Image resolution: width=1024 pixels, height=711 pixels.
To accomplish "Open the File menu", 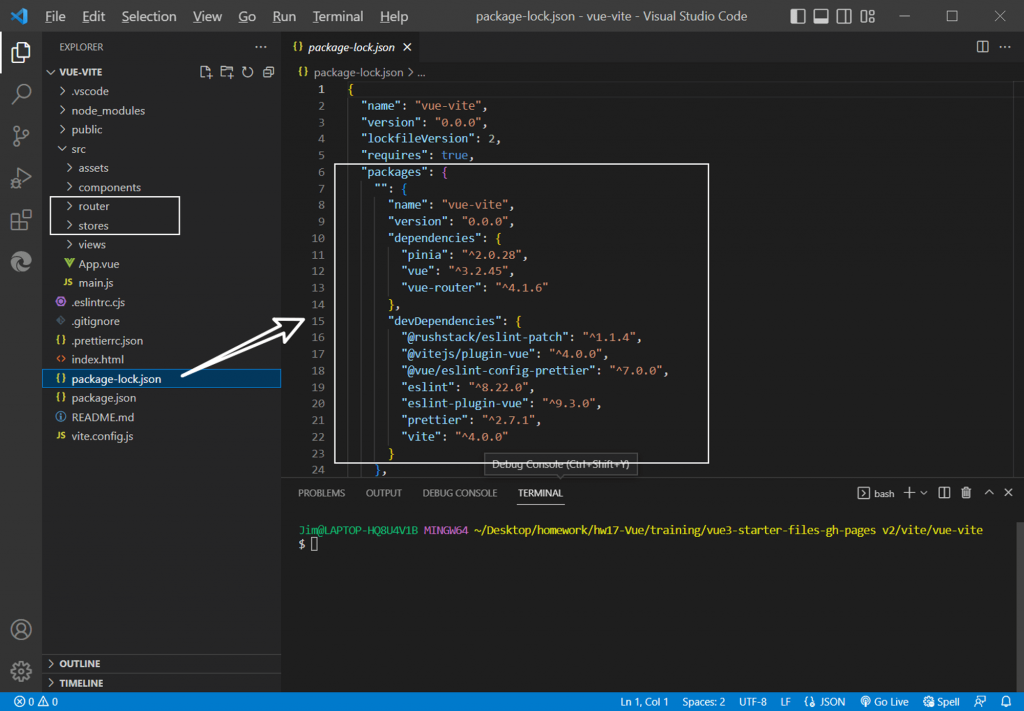I will point(55,16).
